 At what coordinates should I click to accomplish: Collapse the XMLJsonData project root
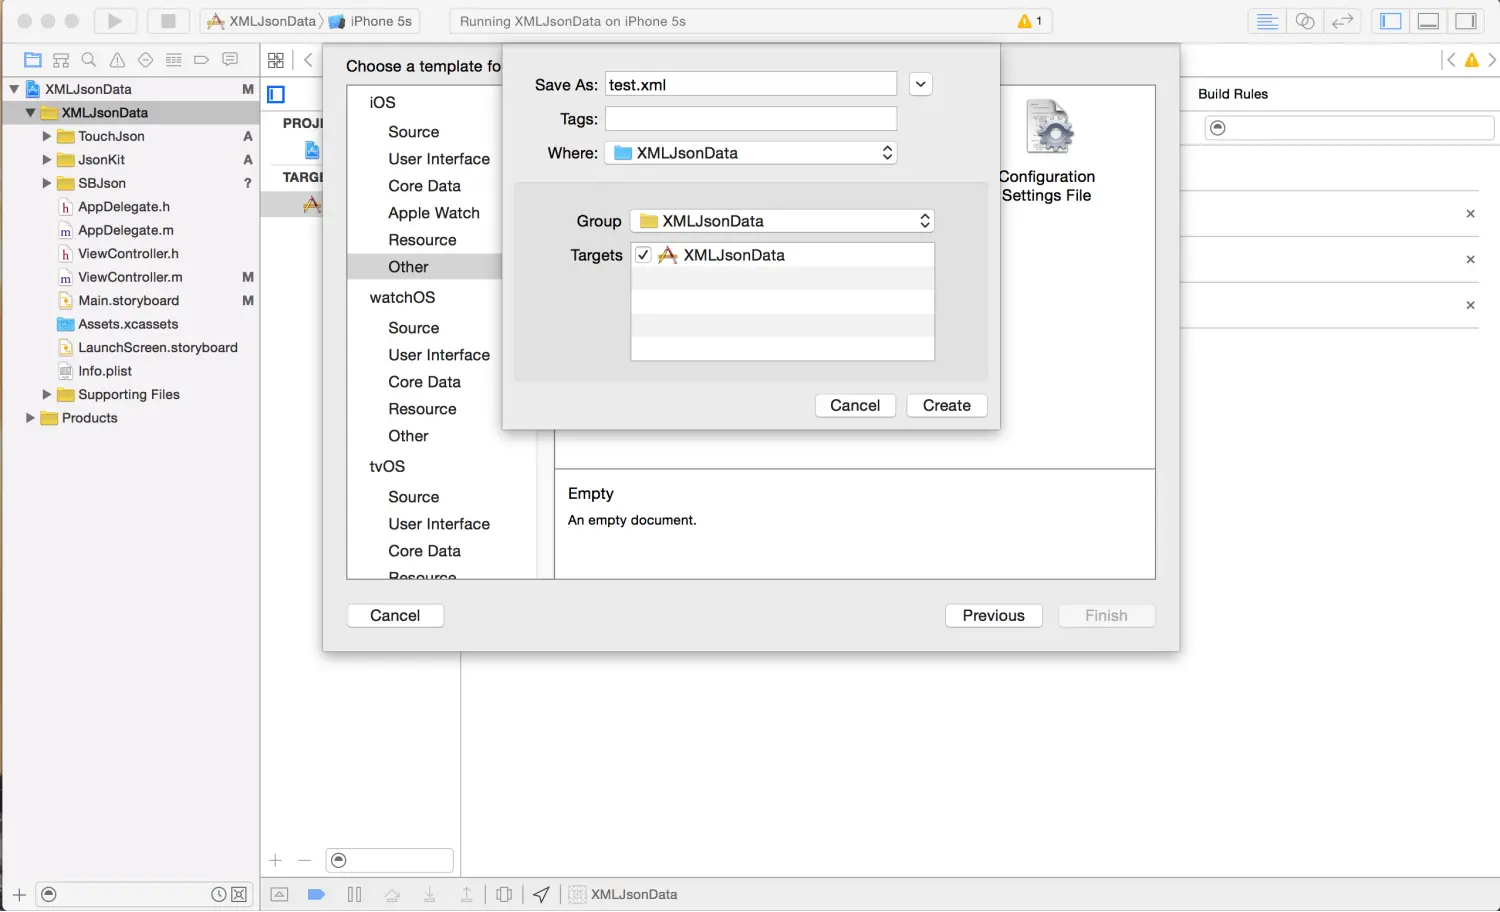(14, 89)
